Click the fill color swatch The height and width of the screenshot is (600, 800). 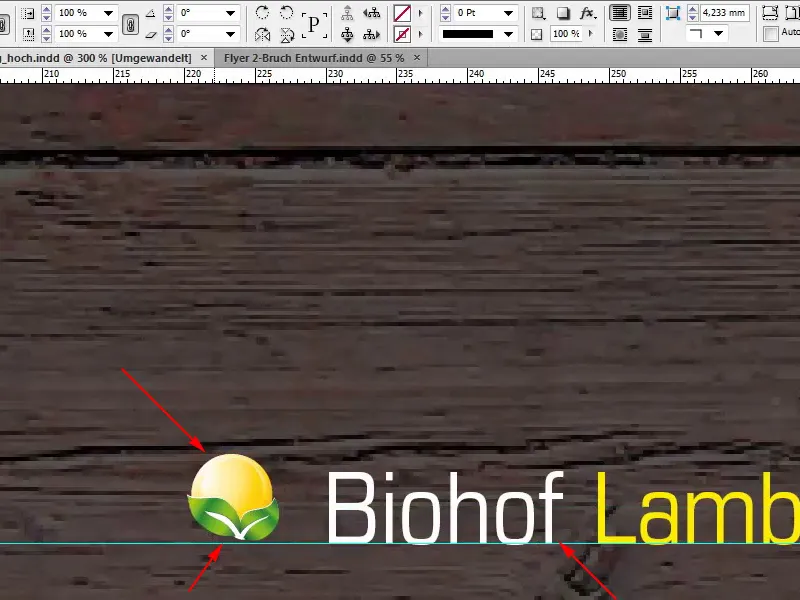(x=402, y=13)
